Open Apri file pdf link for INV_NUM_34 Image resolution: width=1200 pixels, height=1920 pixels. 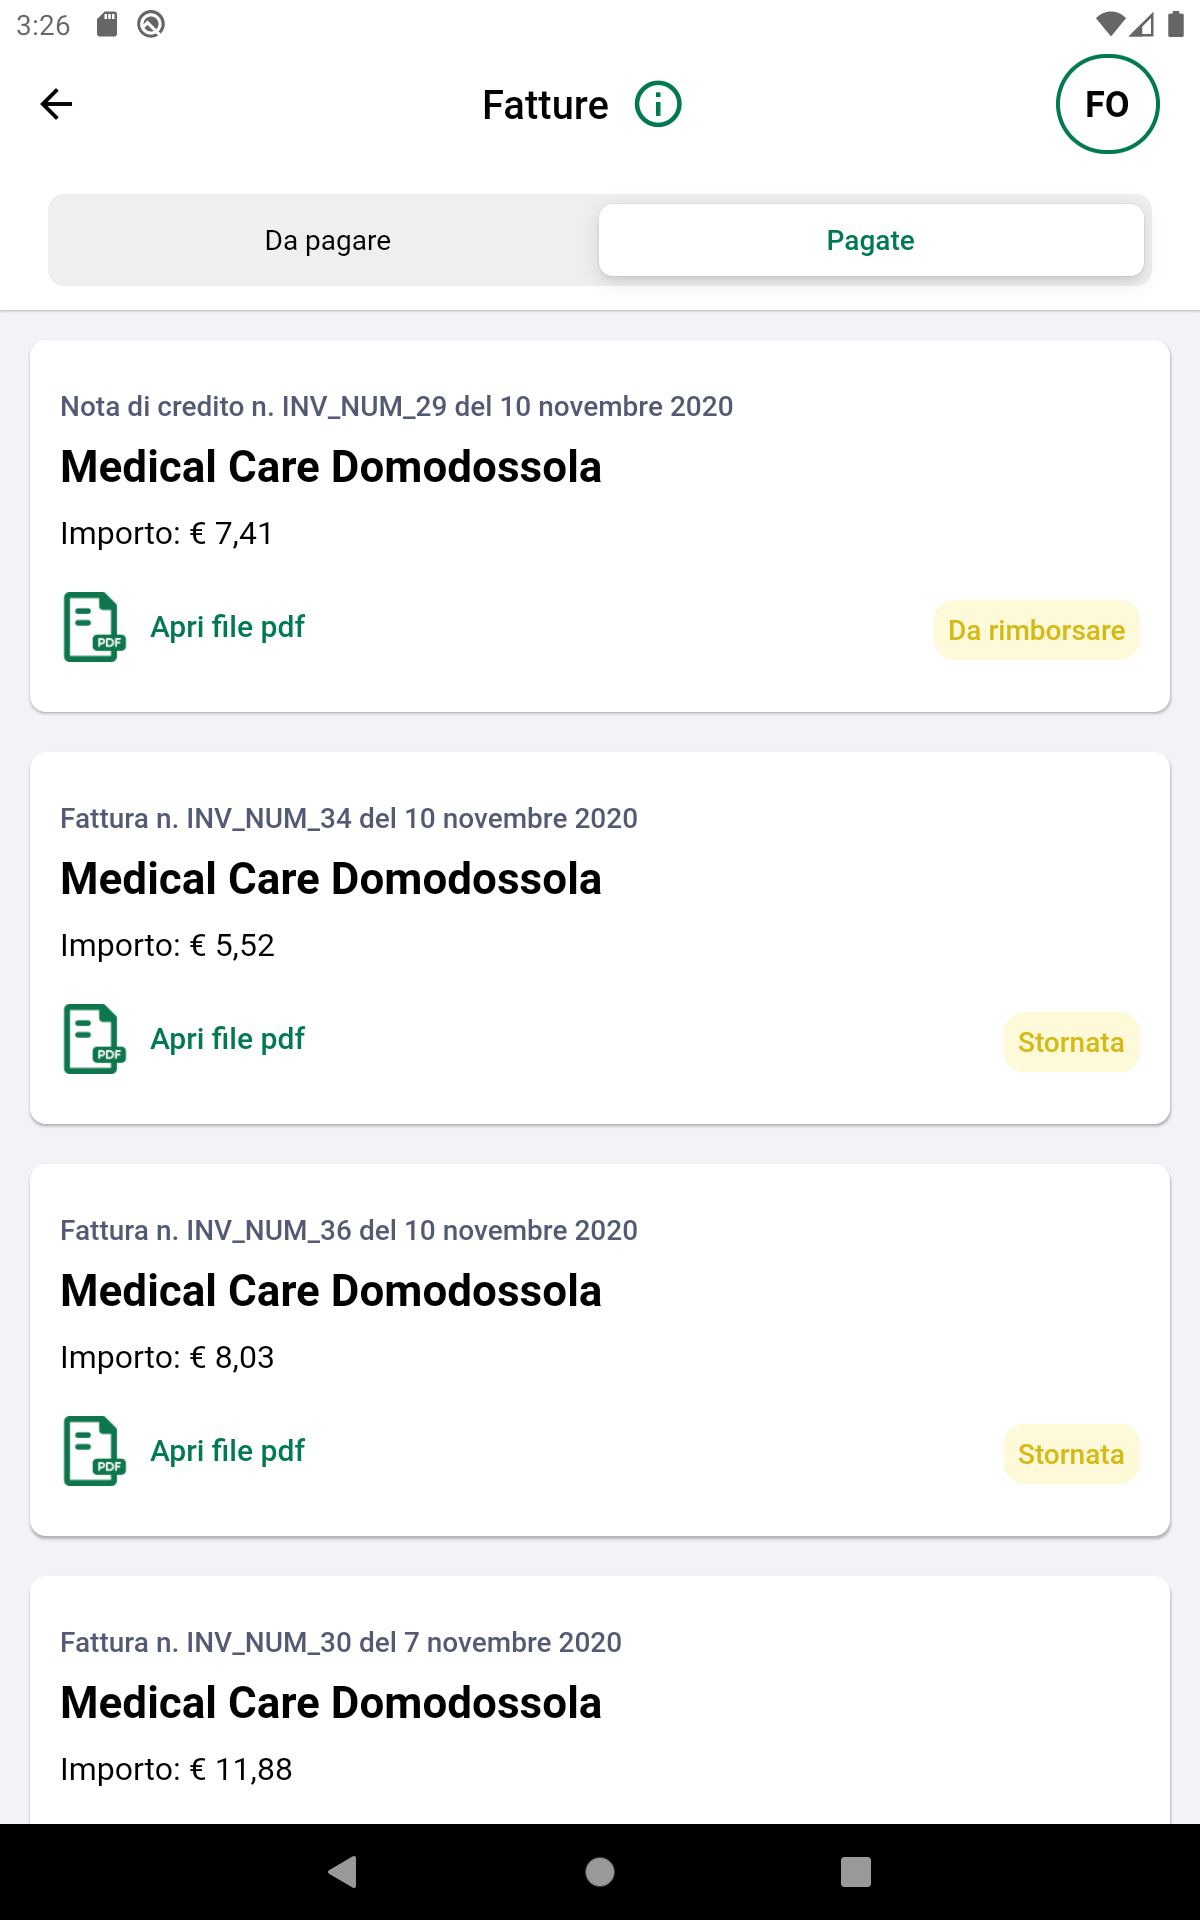pyautogui.click(x=227, y=1039)
